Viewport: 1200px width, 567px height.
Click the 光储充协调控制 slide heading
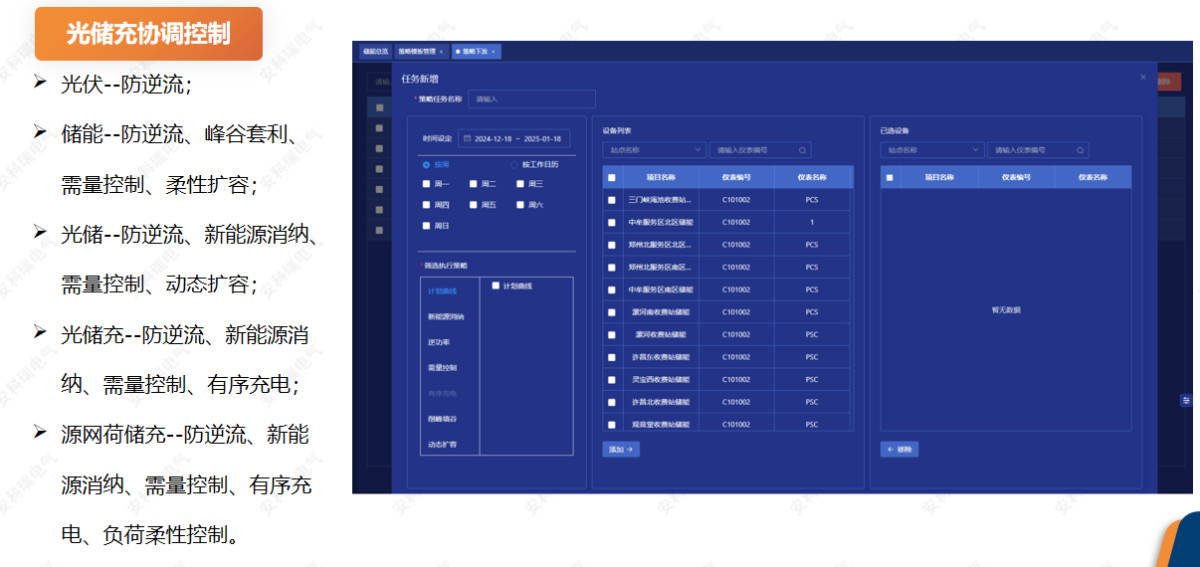click(148, 34)
